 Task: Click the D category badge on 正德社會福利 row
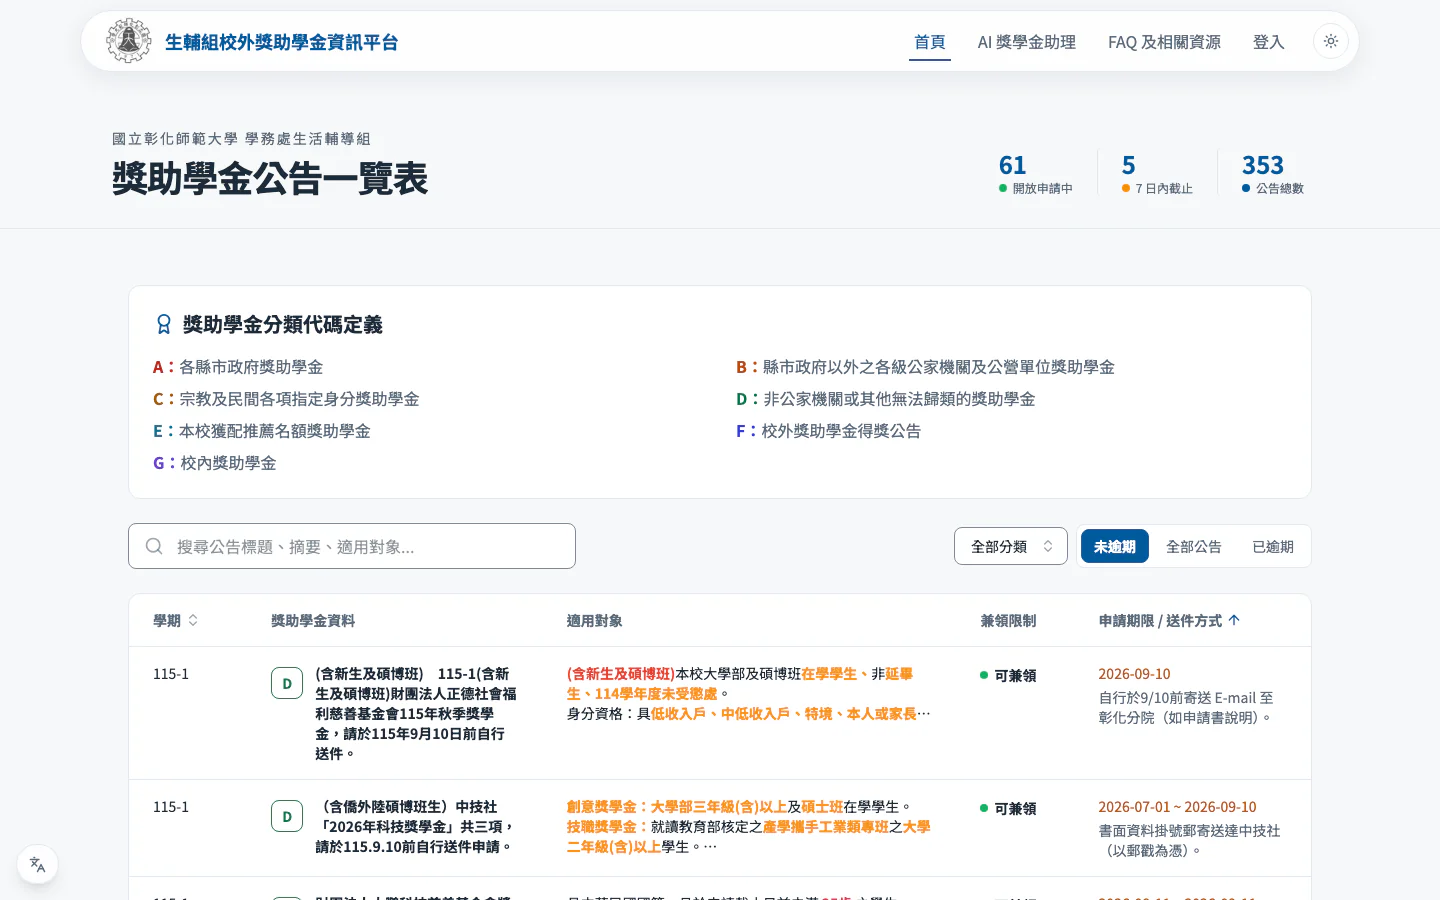(x=287, y=683)
